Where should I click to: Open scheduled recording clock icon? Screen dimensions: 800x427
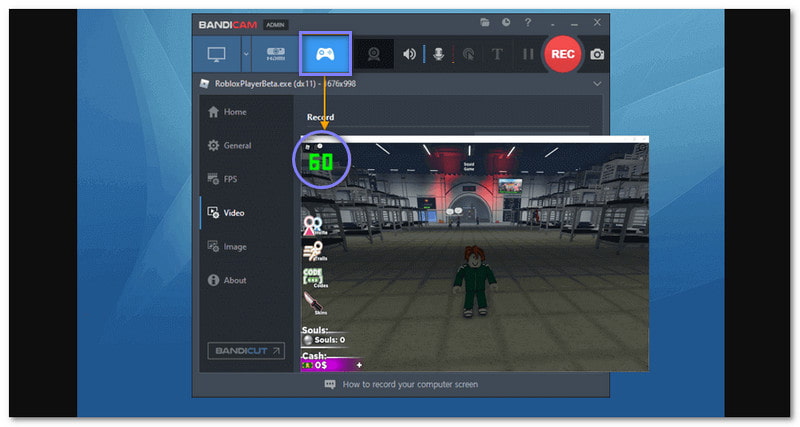(506, 22)
